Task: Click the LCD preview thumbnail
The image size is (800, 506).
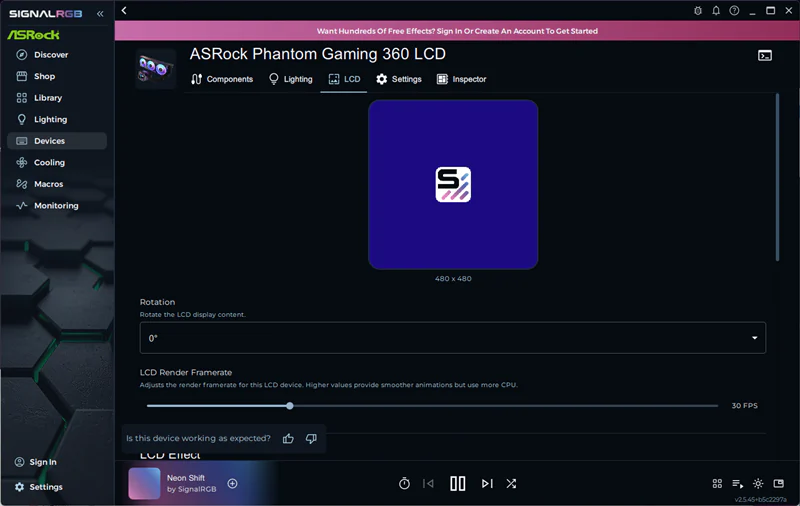Action: (x=453, y=184)
